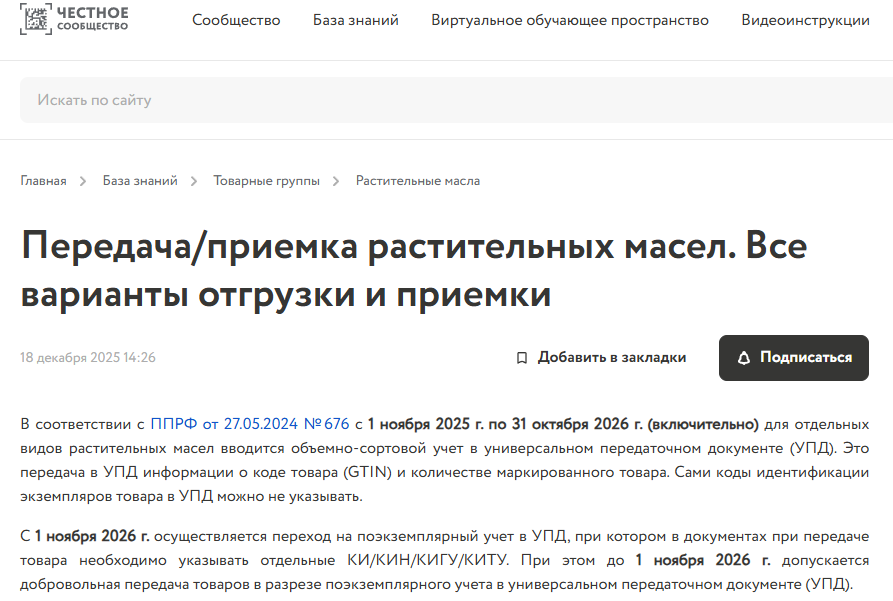Select the Растительные масла breadcrumb
Screen dimensions: 893x601
click(418, 181)
